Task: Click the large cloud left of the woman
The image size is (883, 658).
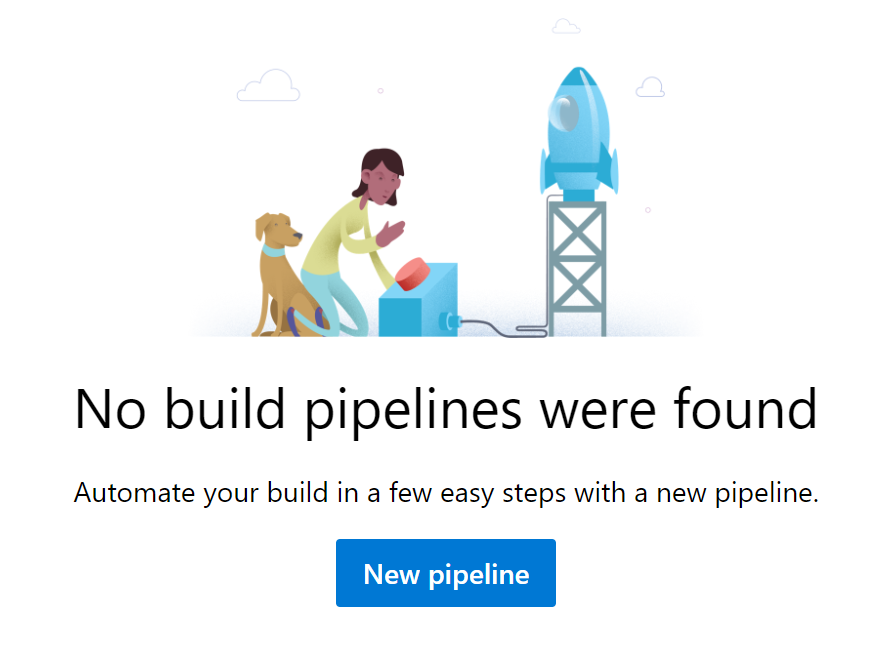Action: tap(269, 86)
